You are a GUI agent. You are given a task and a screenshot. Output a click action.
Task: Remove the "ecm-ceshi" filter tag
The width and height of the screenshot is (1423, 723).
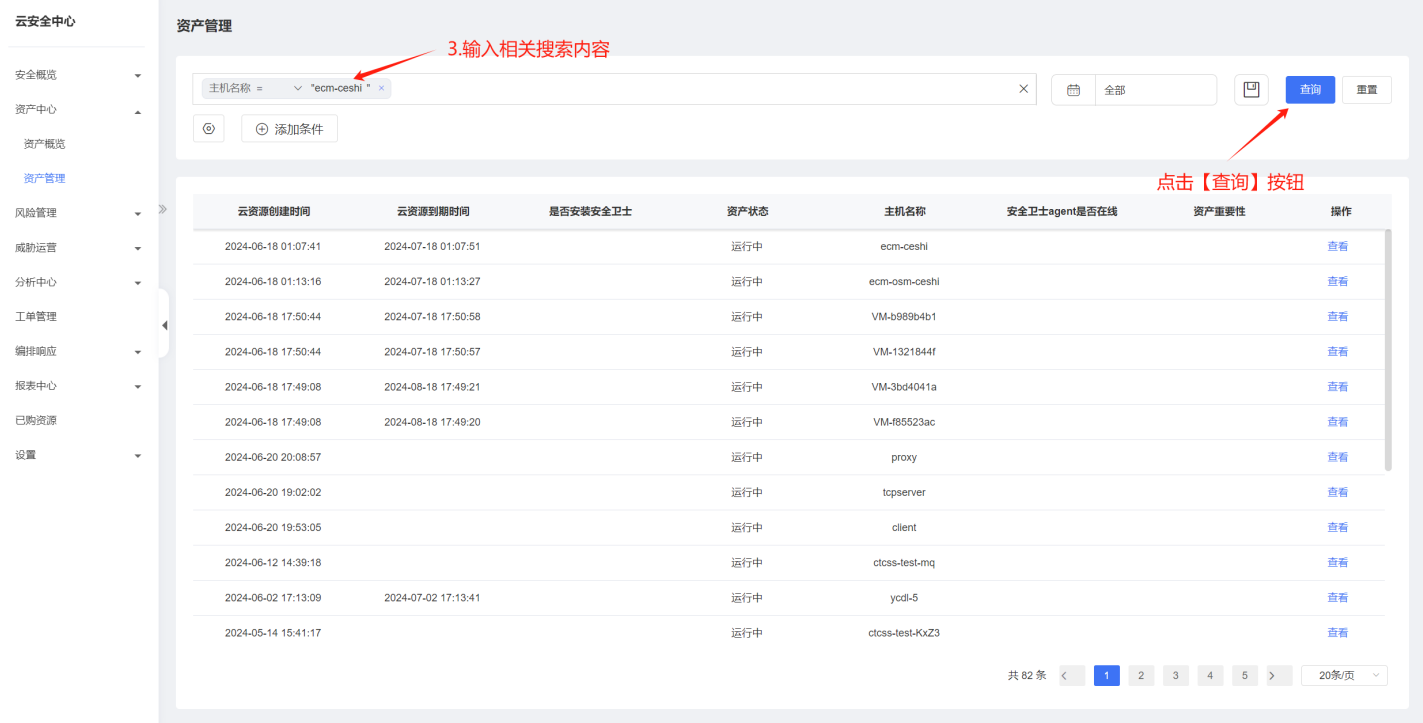tap(381, 88)
